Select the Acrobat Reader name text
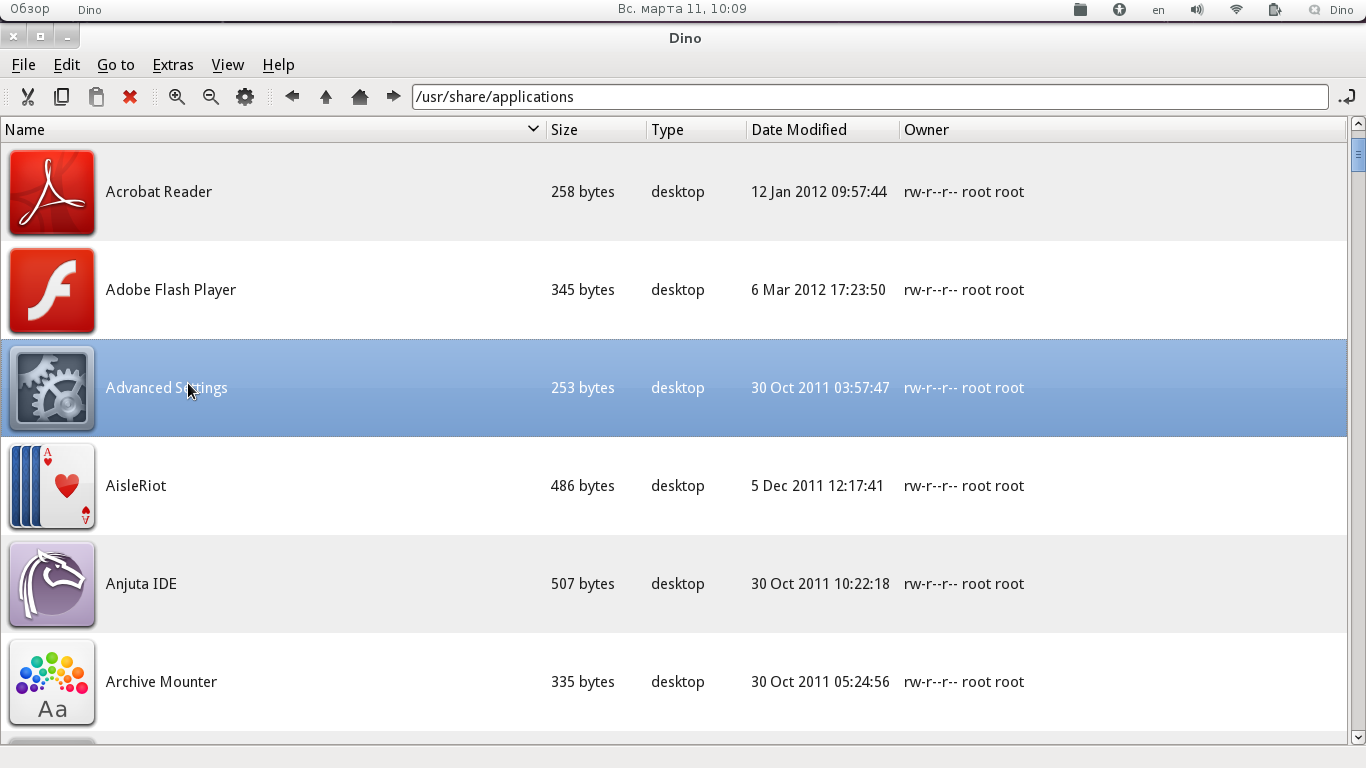Viewport: 1366px width, 768px height. coord(159,192)
